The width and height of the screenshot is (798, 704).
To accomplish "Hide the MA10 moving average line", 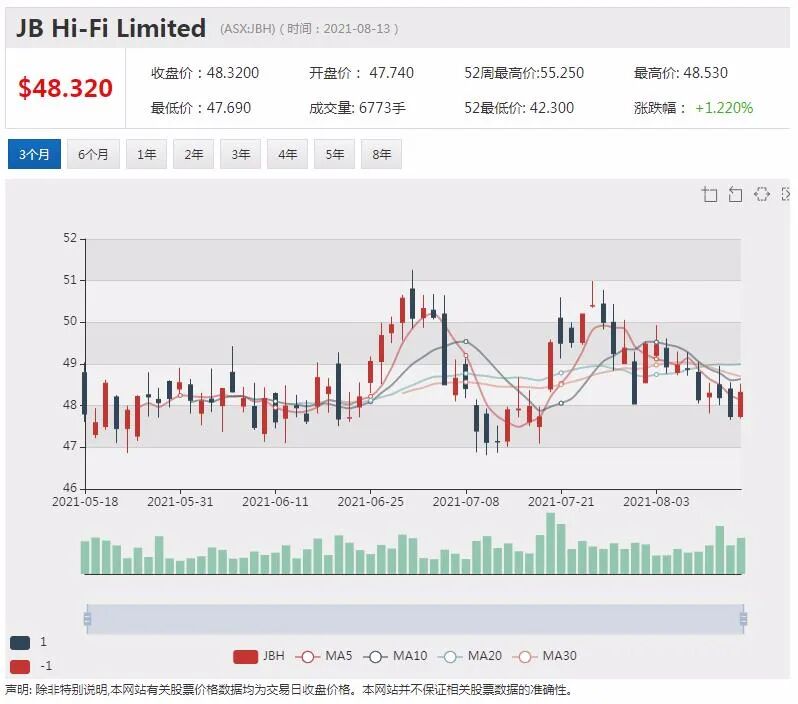I will [395, 656].
